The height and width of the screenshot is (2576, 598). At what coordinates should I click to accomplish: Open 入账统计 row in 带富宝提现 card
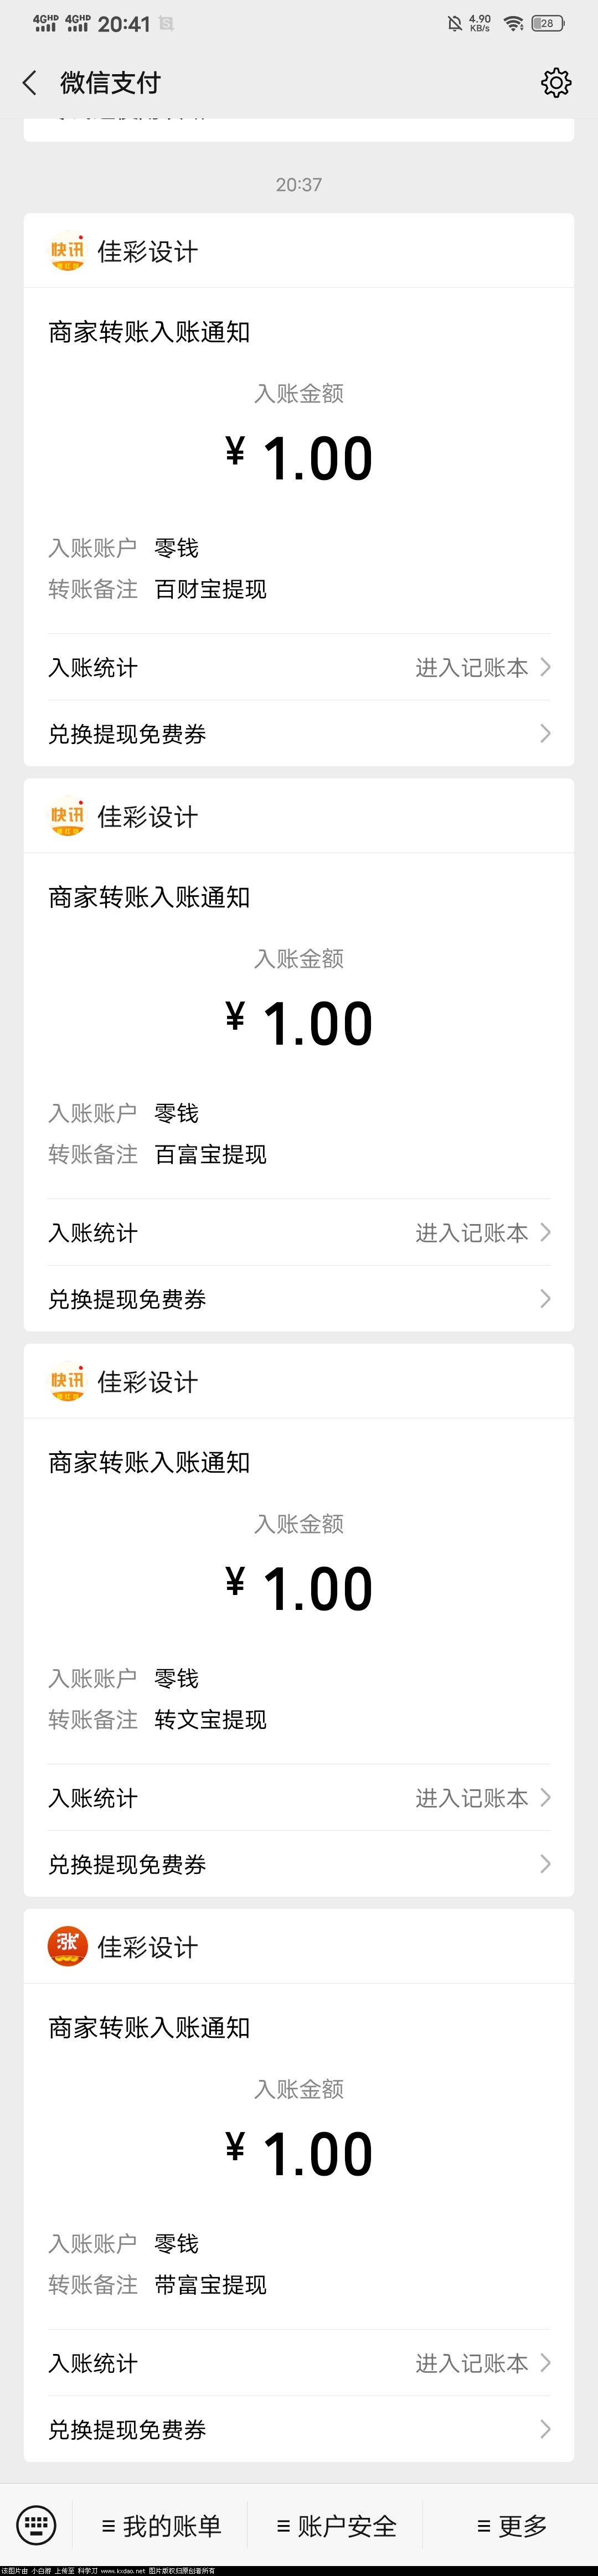coord(93,2363)
